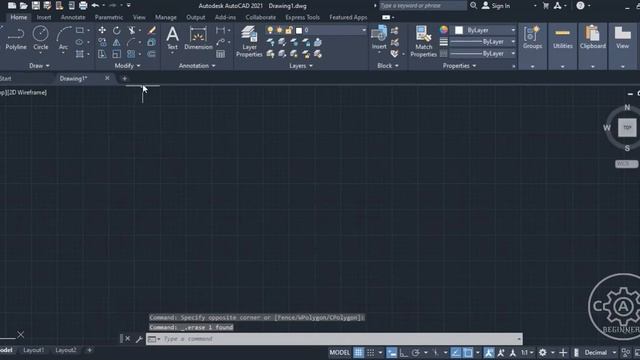Toggle 2D object snap

click(468, 353)
